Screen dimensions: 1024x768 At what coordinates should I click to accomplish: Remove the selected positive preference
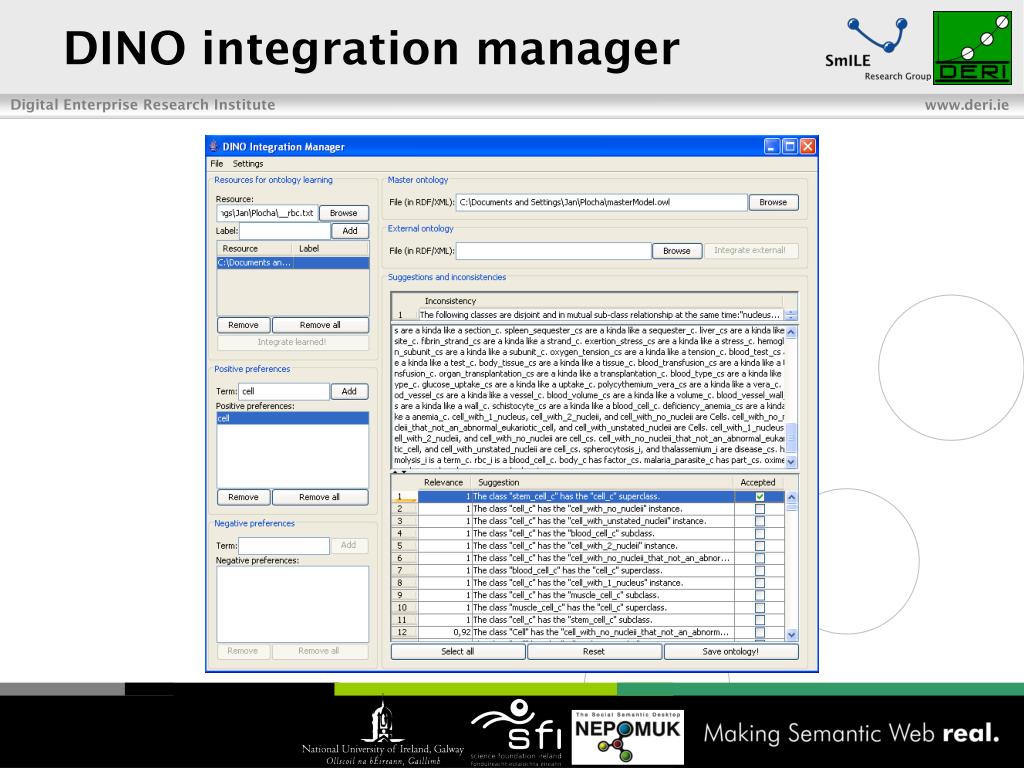point(243,497)
